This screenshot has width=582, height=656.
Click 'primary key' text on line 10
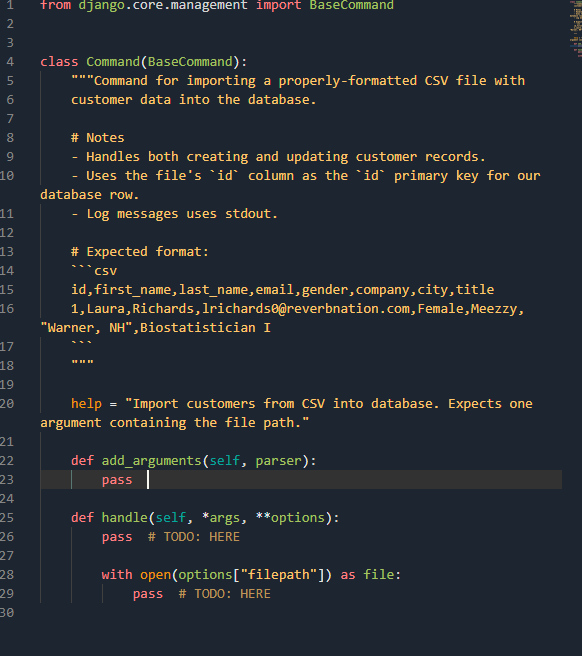pos(436,176)
